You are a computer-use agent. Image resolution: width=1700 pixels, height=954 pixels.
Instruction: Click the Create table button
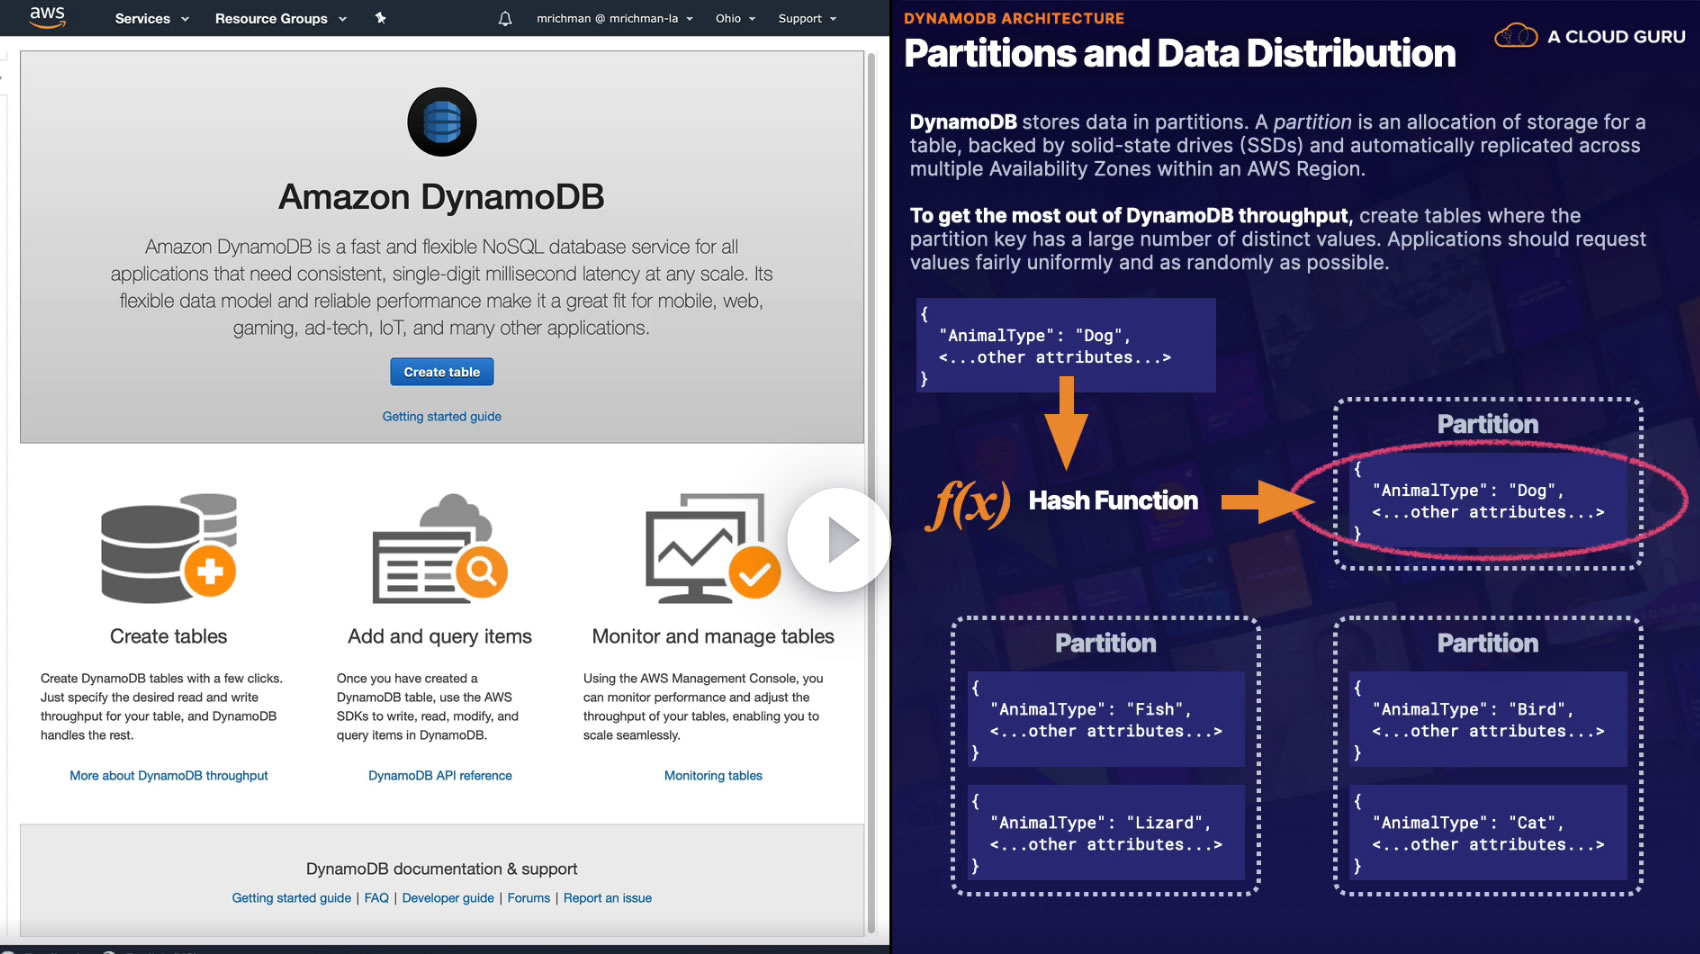[x=442, y=372]
